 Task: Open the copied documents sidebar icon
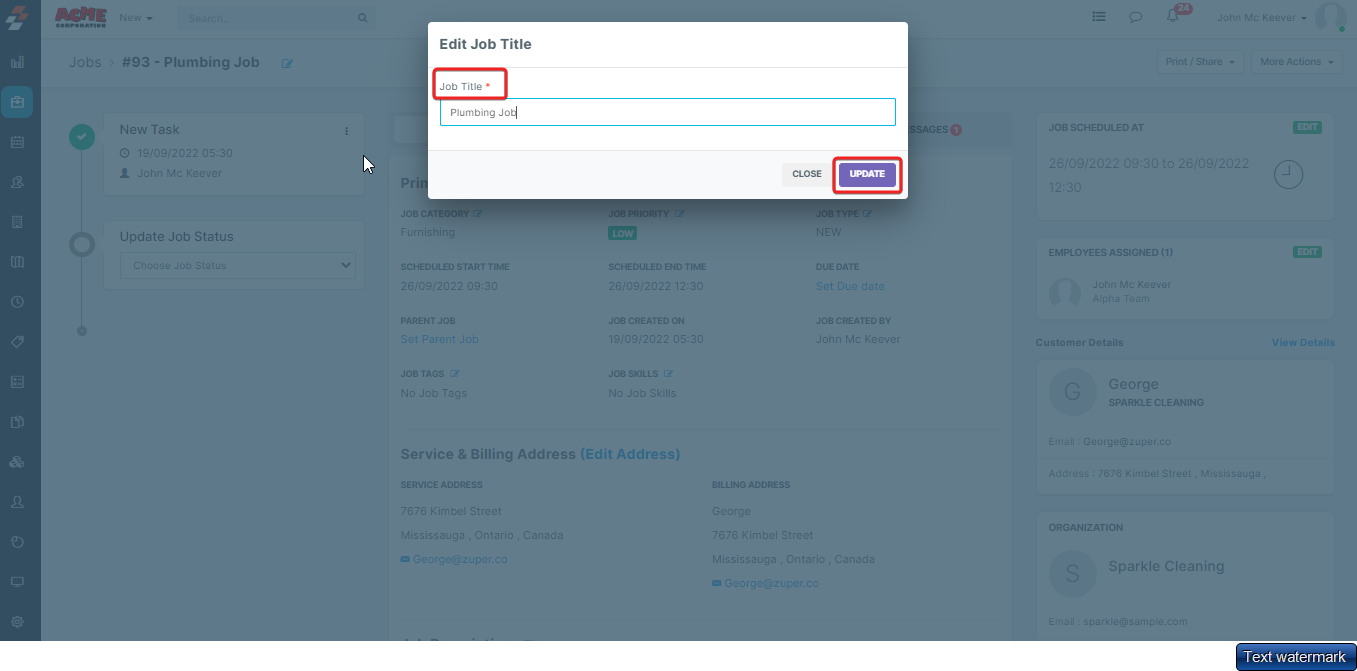click(17, 422)
